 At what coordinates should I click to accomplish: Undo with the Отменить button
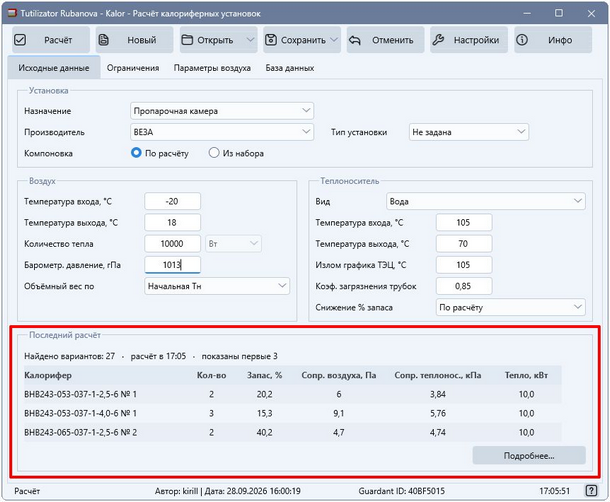tap(386, 40)
